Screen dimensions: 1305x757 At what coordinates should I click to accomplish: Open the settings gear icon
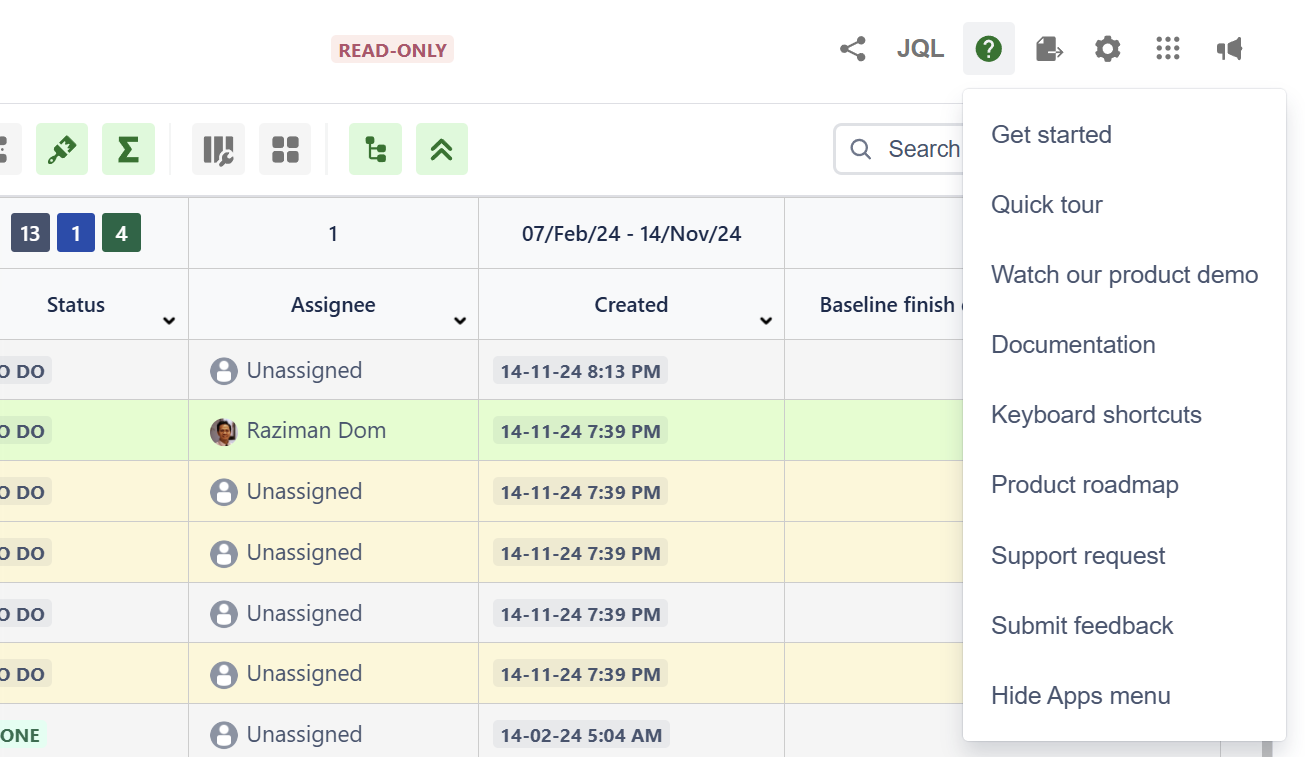pos(1107,49)
